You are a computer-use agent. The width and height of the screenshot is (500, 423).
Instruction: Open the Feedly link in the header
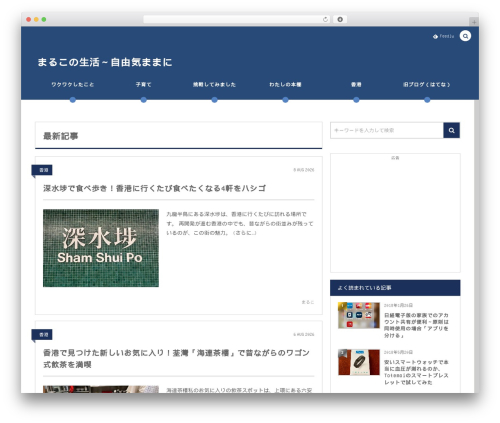click(444, 36)
